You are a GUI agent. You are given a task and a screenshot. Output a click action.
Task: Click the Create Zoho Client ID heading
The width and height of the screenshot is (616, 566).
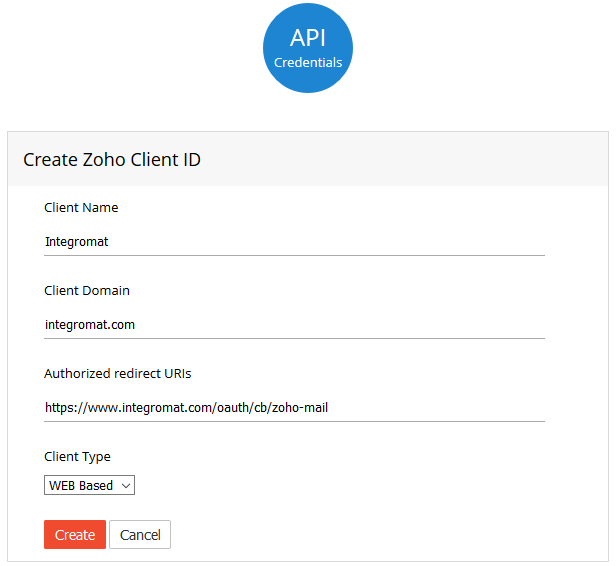[x=112, y=160]
